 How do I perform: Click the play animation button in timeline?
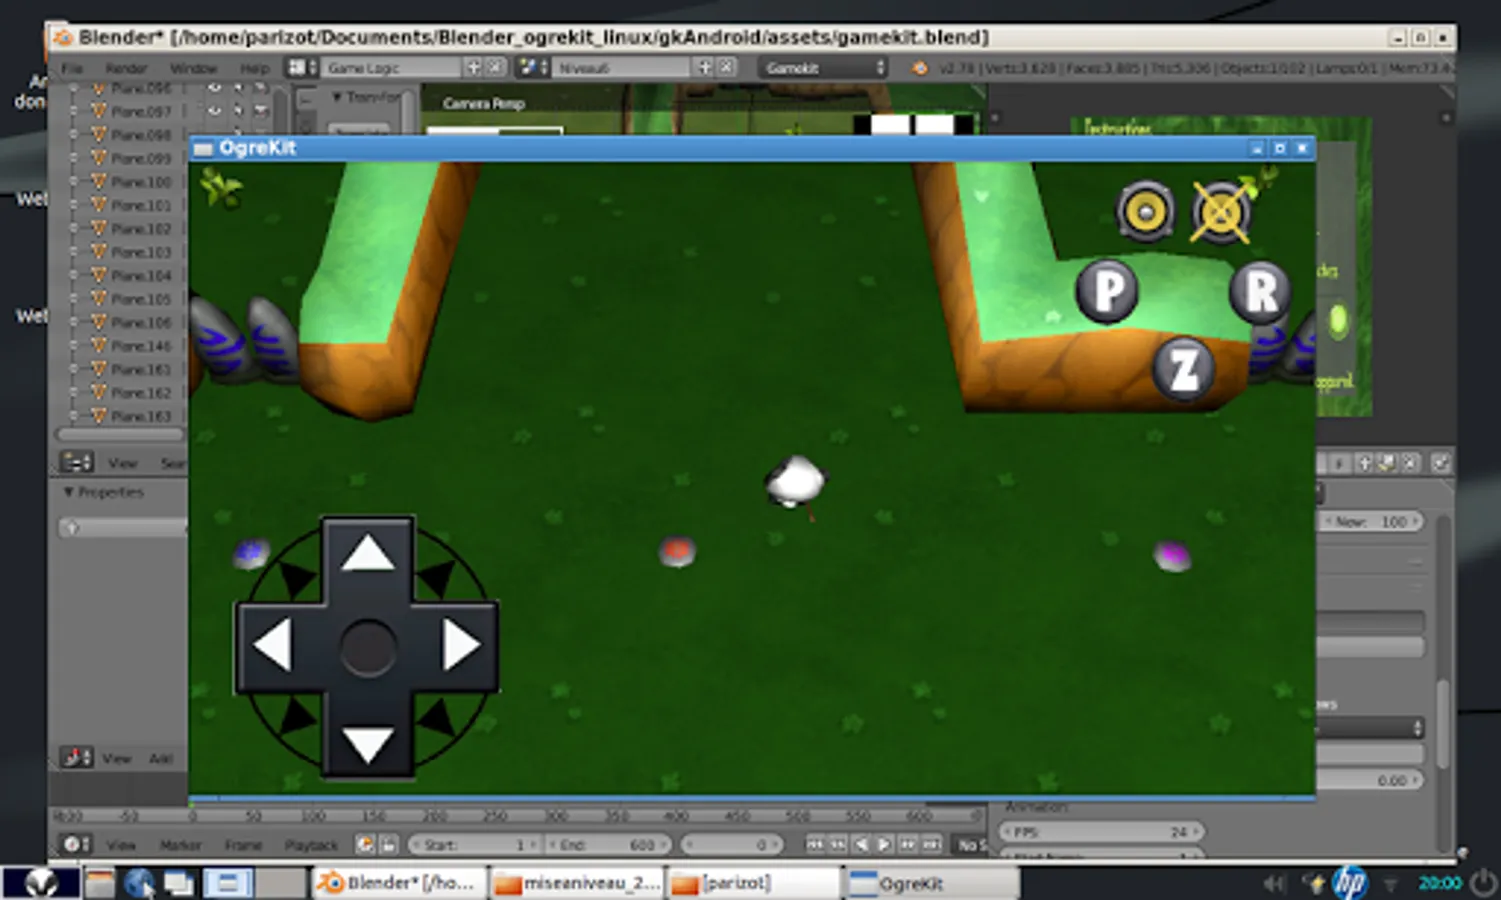click(884, 845)
